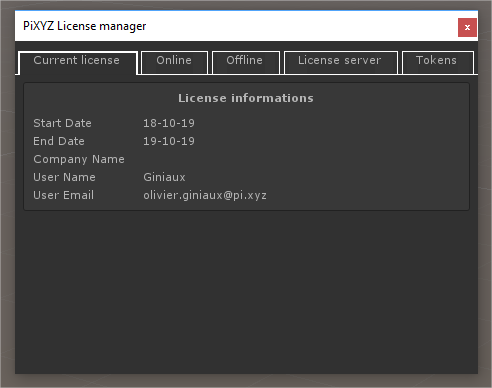Screen dimensions: 492x388
Task: Click the User Name label
Action: pos(64,177)
